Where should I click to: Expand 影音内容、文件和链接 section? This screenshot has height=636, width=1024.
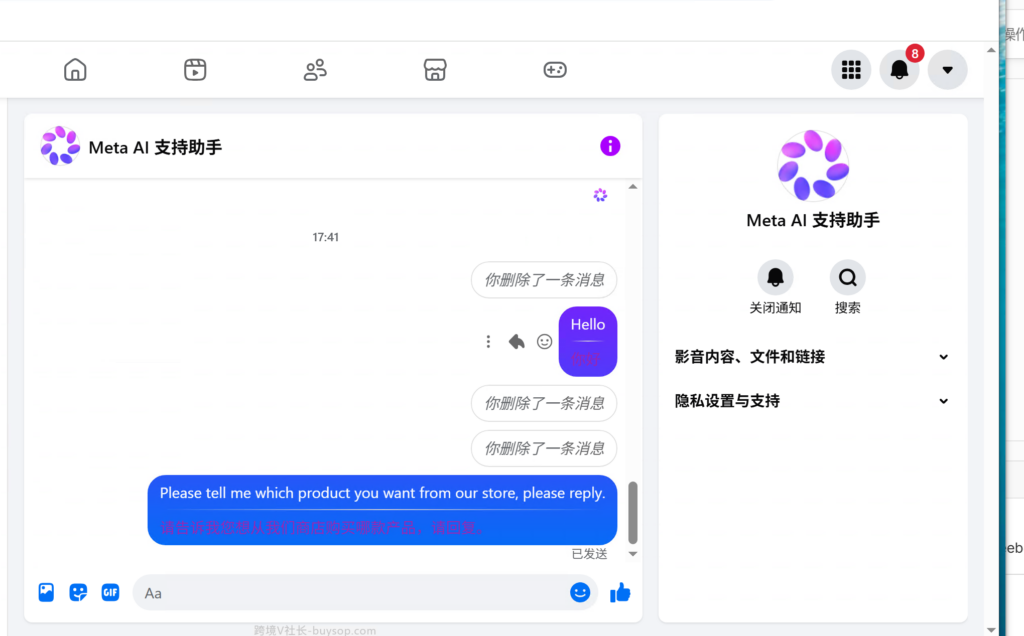(812, 357)
